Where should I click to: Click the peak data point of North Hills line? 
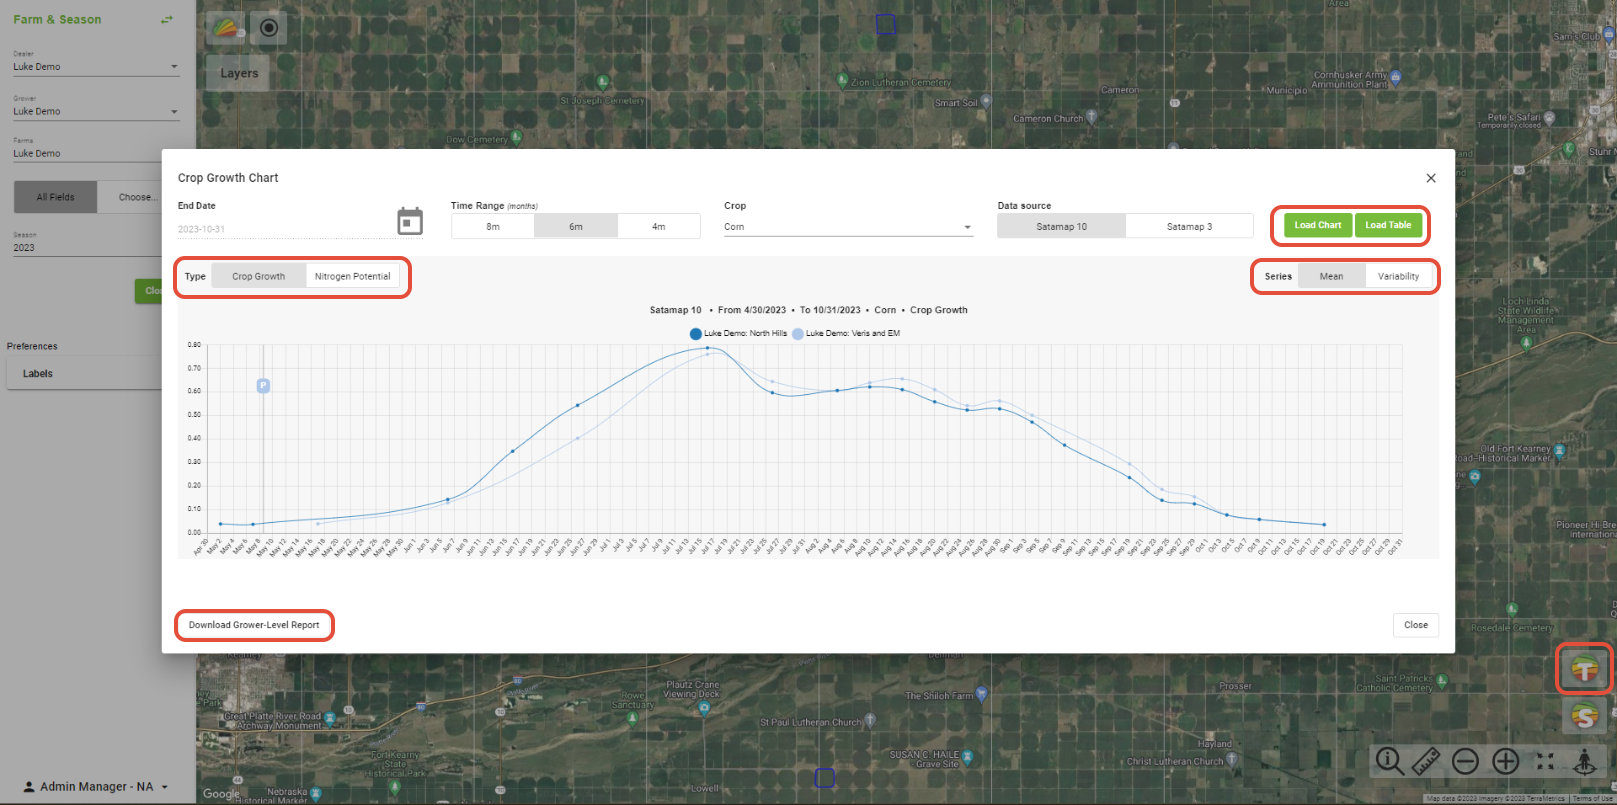tap(708, 348)
